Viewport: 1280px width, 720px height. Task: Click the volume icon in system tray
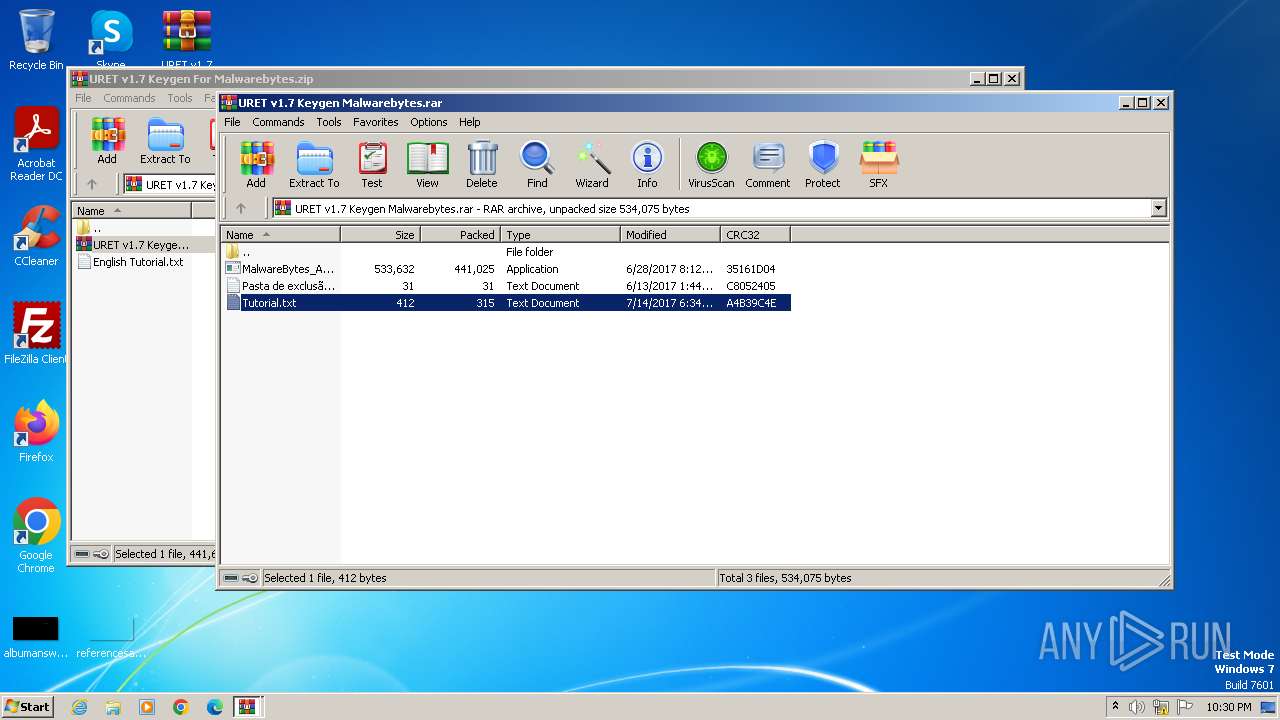tap(1137, 707)
